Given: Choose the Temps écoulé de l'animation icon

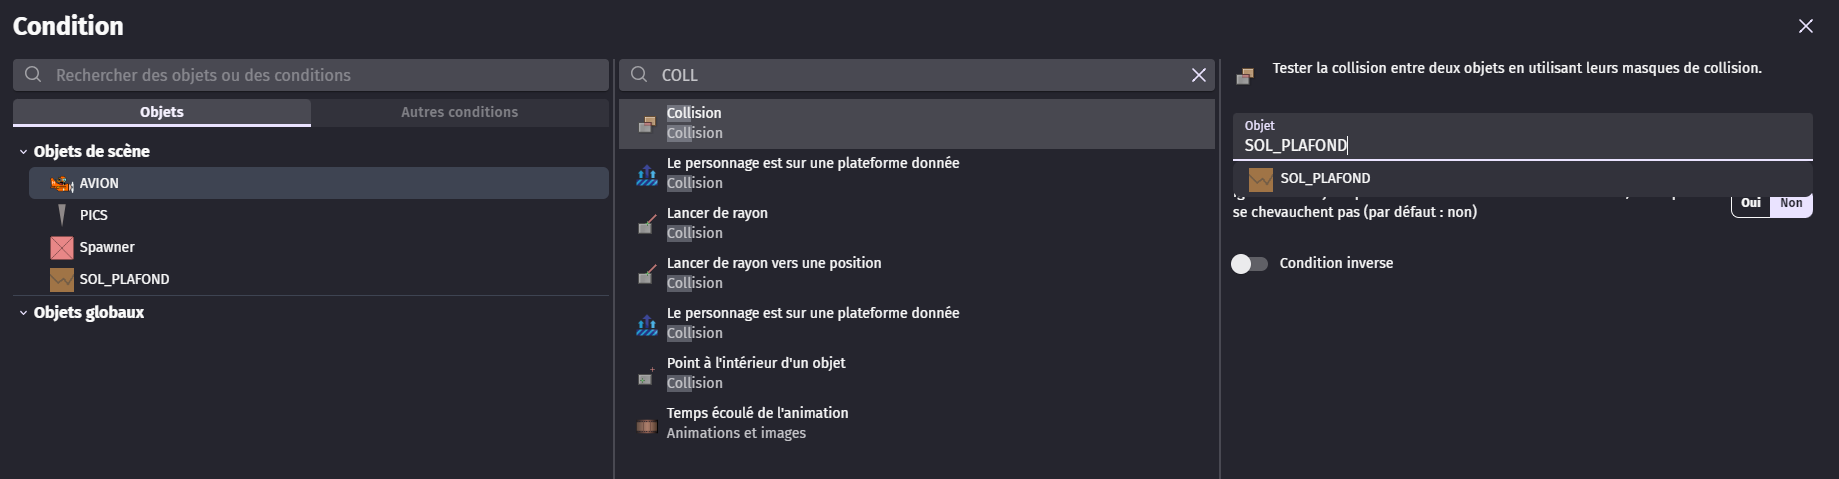Looking at the screenshot, I should (x=647, y=426).
